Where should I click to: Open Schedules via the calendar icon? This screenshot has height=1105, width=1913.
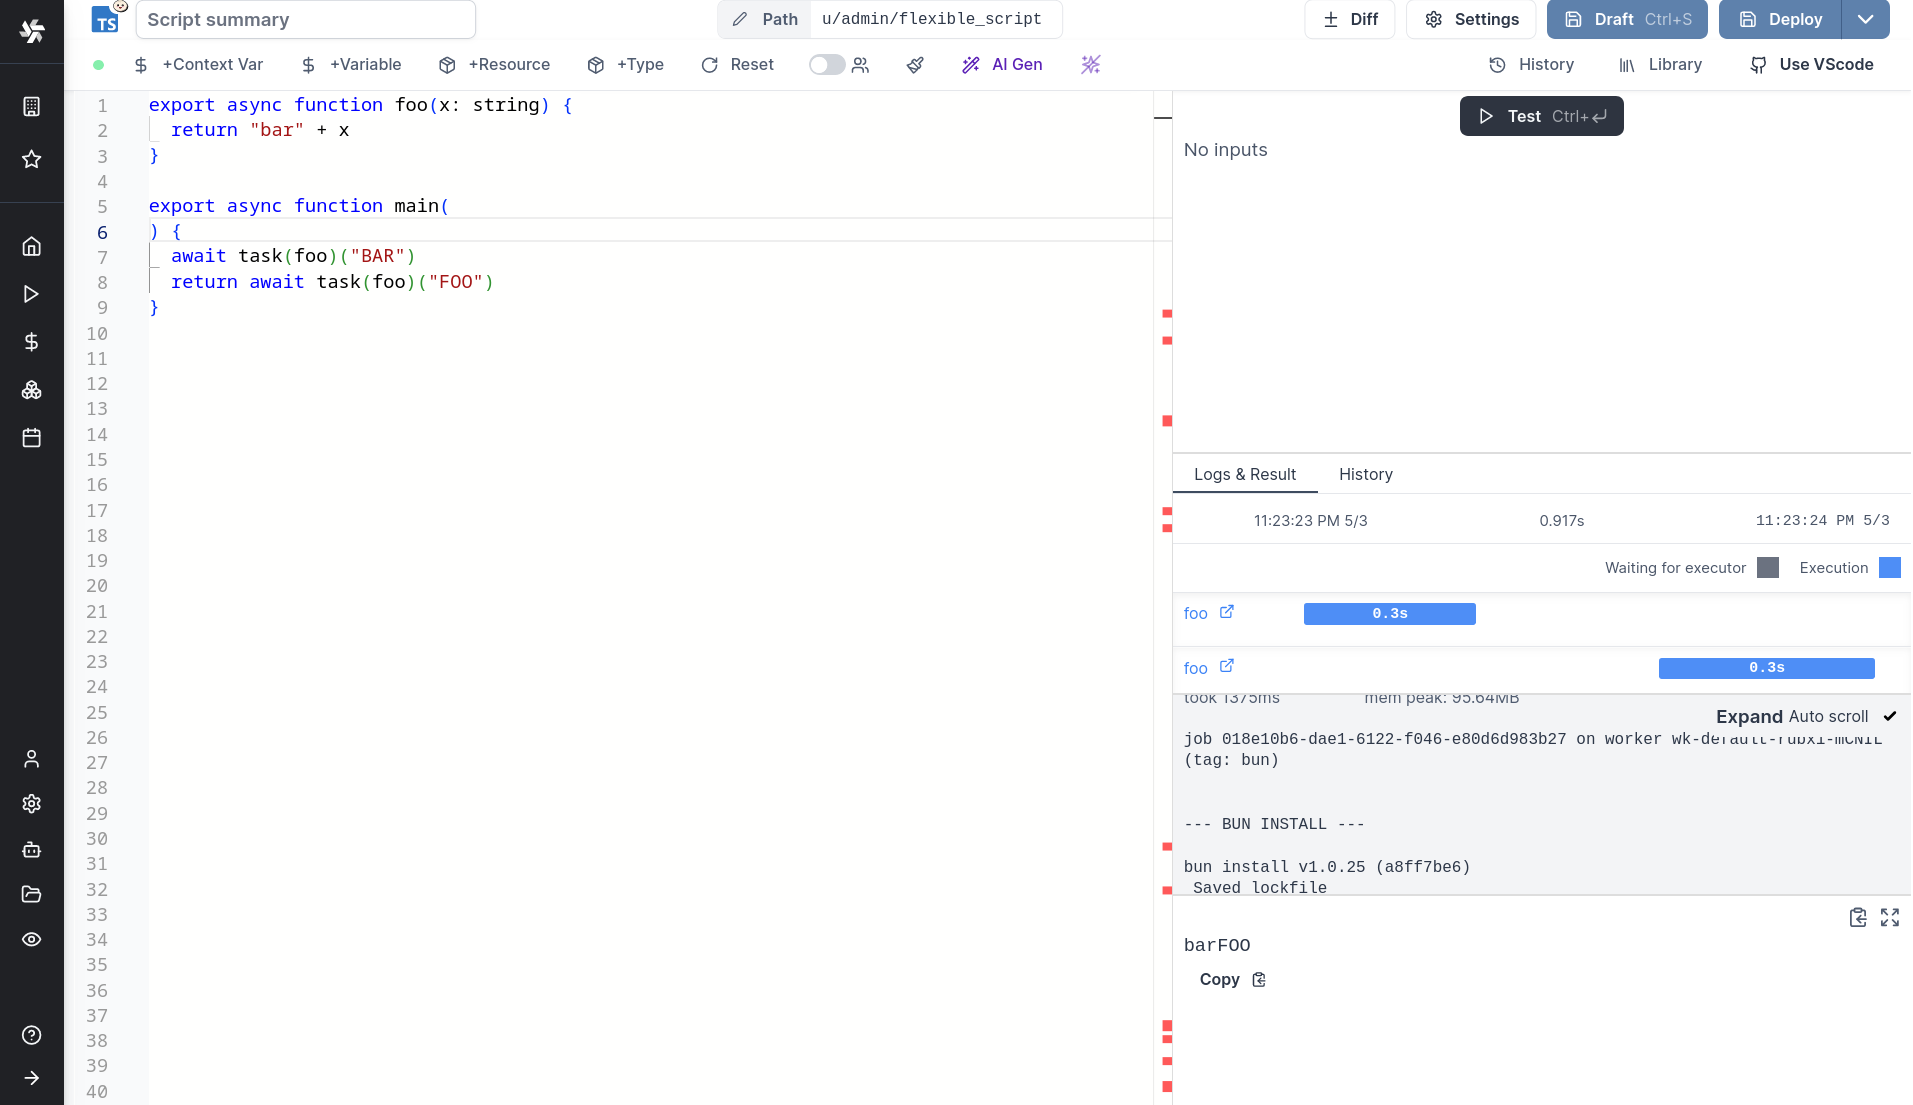coord(31,437)
